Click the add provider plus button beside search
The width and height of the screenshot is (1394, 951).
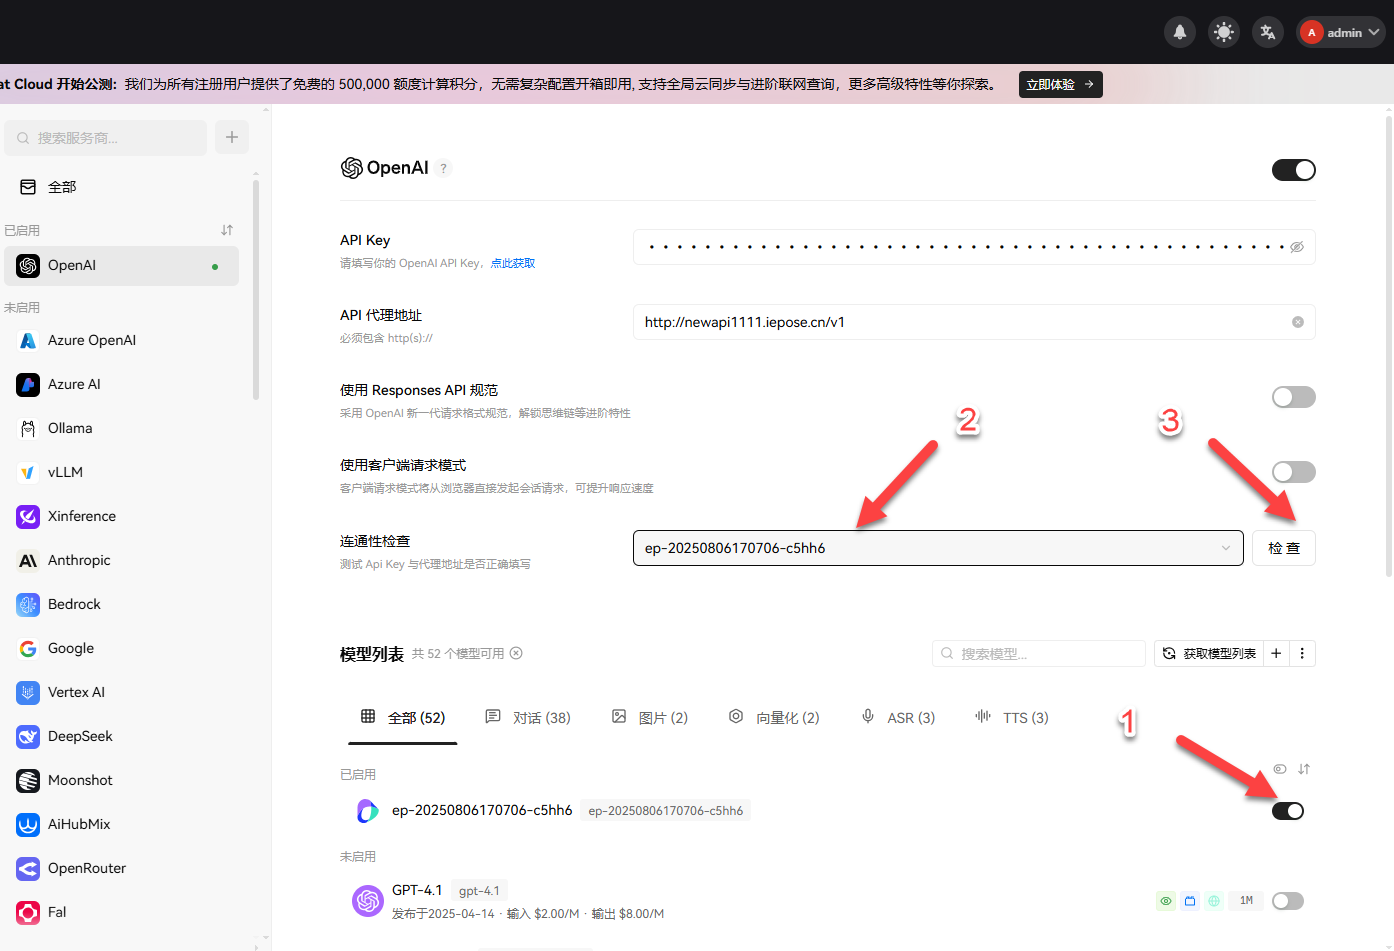point(231,137)
